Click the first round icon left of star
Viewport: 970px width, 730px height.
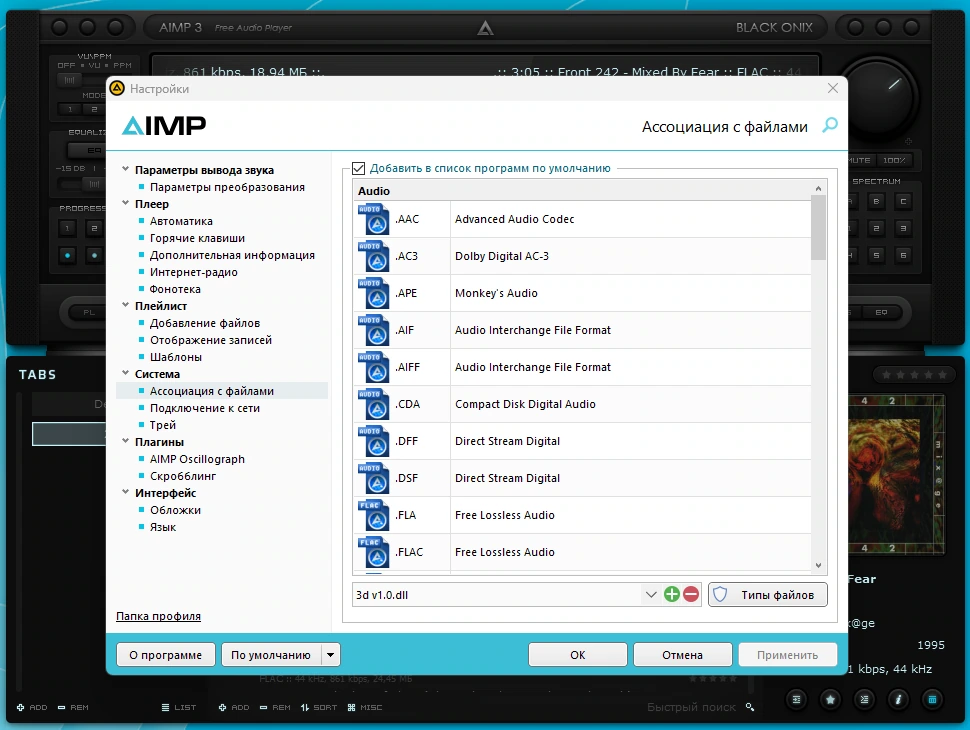796,699
